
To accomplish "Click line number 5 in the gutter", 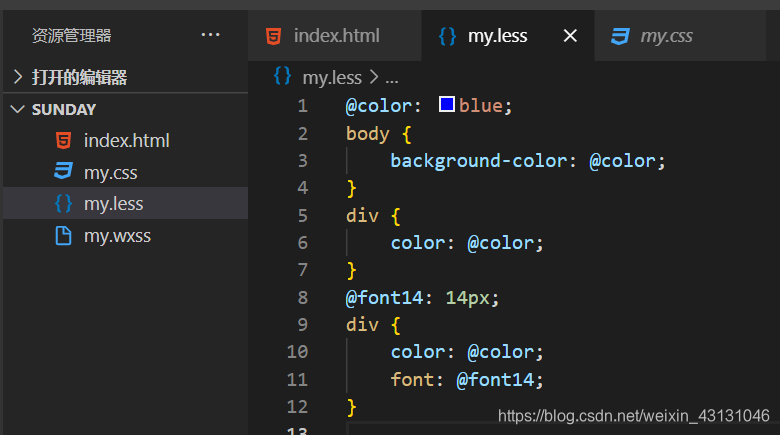I will coord(302,216).
